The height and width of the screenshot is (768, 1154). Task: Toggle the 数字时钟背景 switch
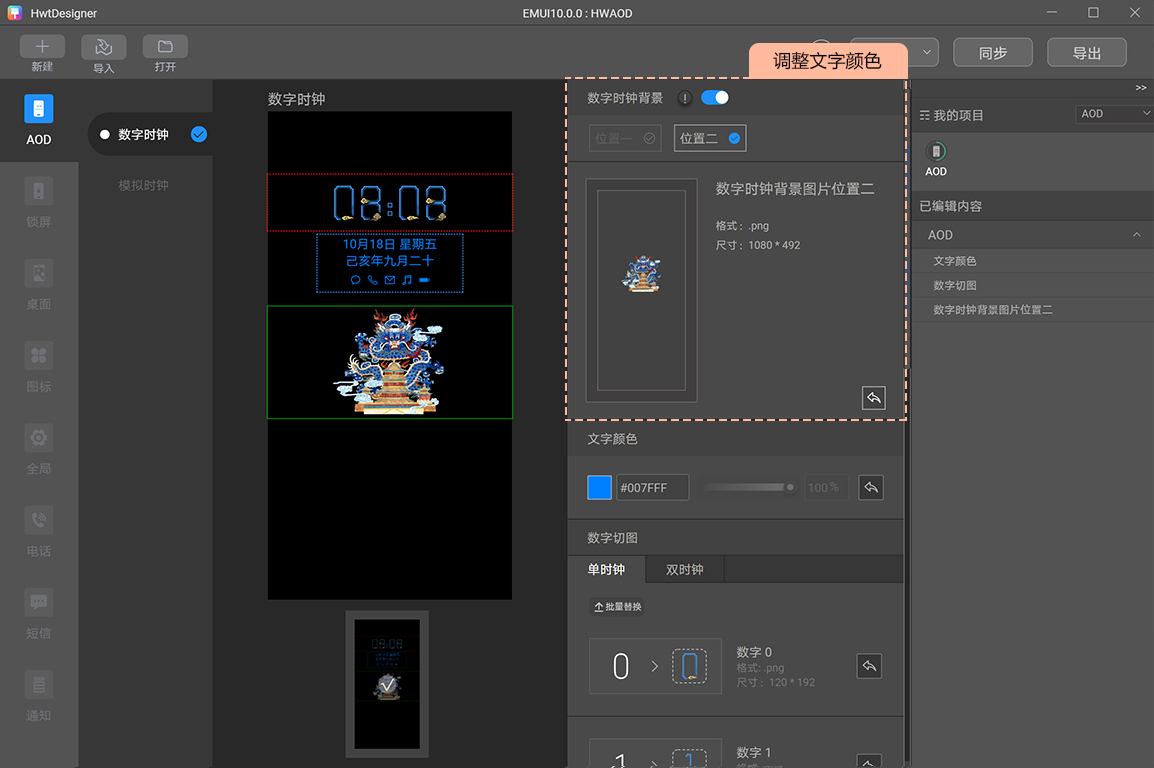point(715,98)
